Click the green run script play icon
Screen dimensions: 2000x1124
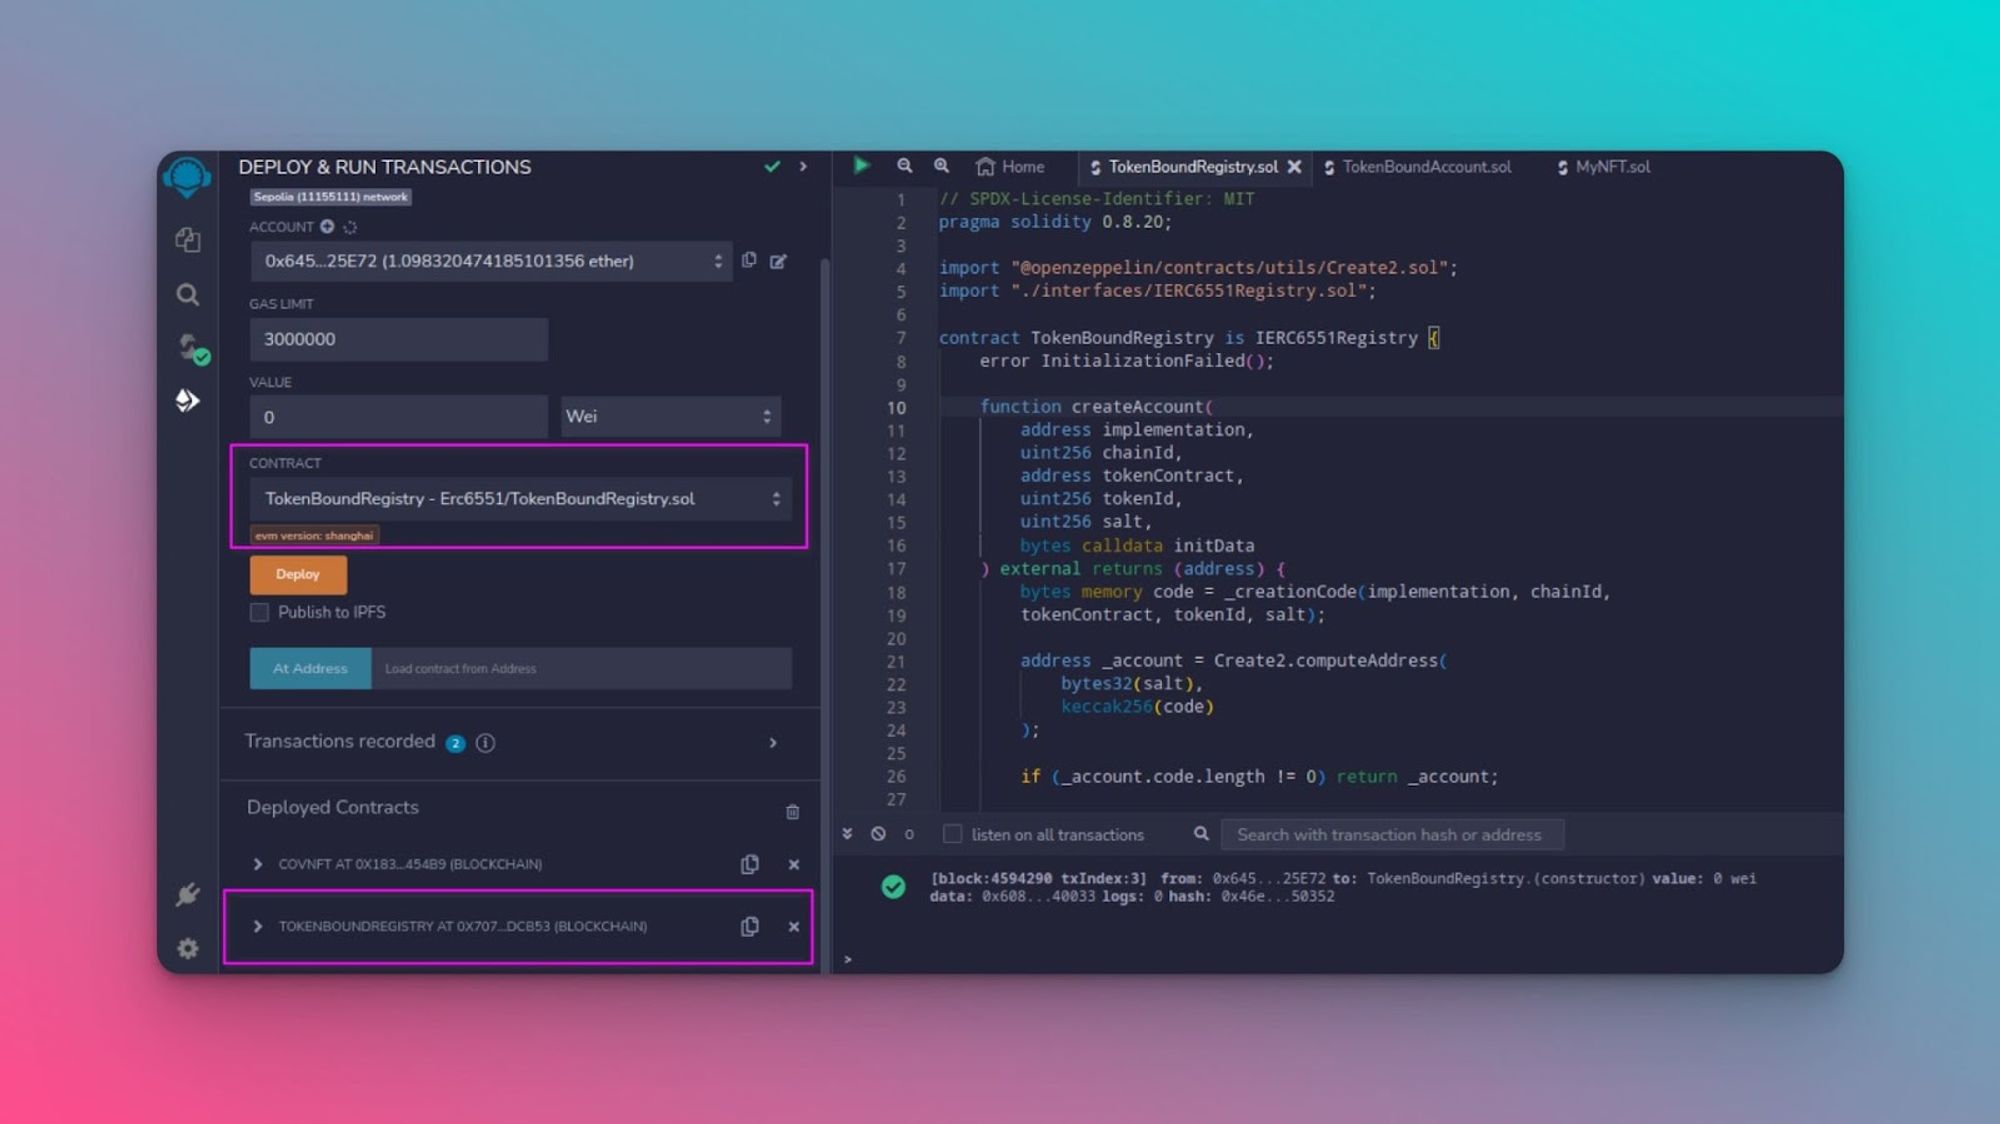(861, 165)
